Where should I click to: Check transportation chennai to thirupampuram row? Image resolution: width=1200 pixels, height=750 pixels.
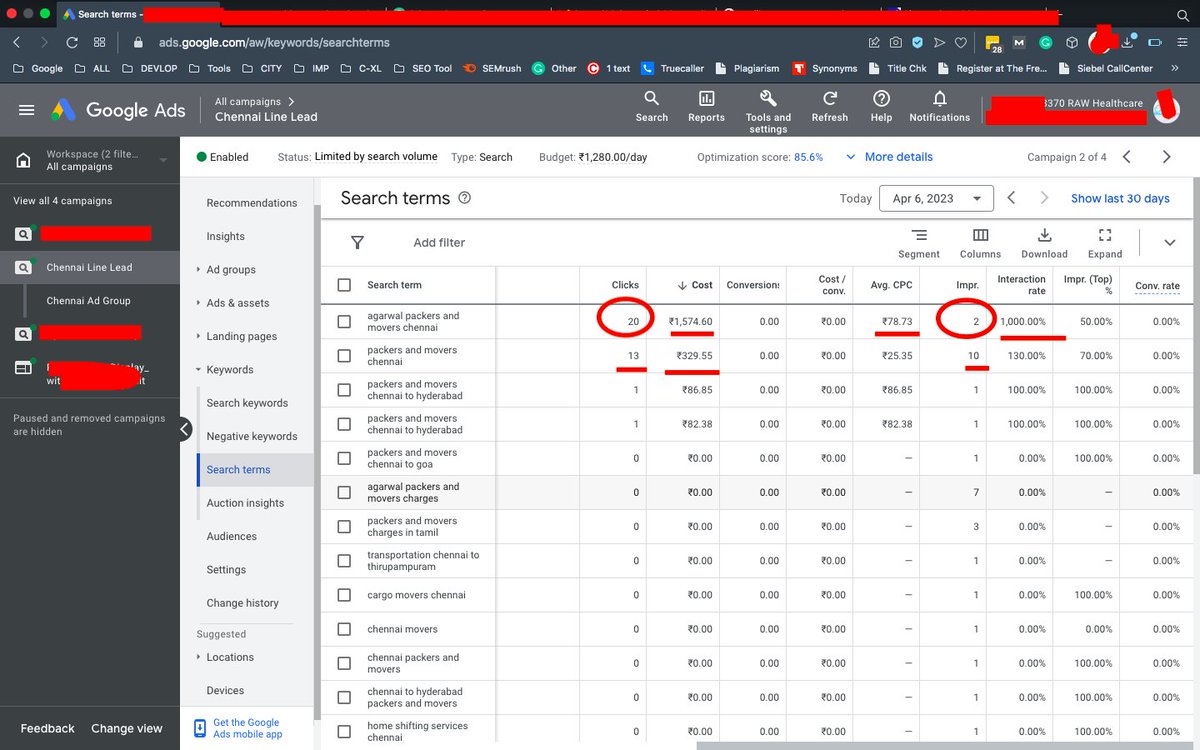point(344,561)
